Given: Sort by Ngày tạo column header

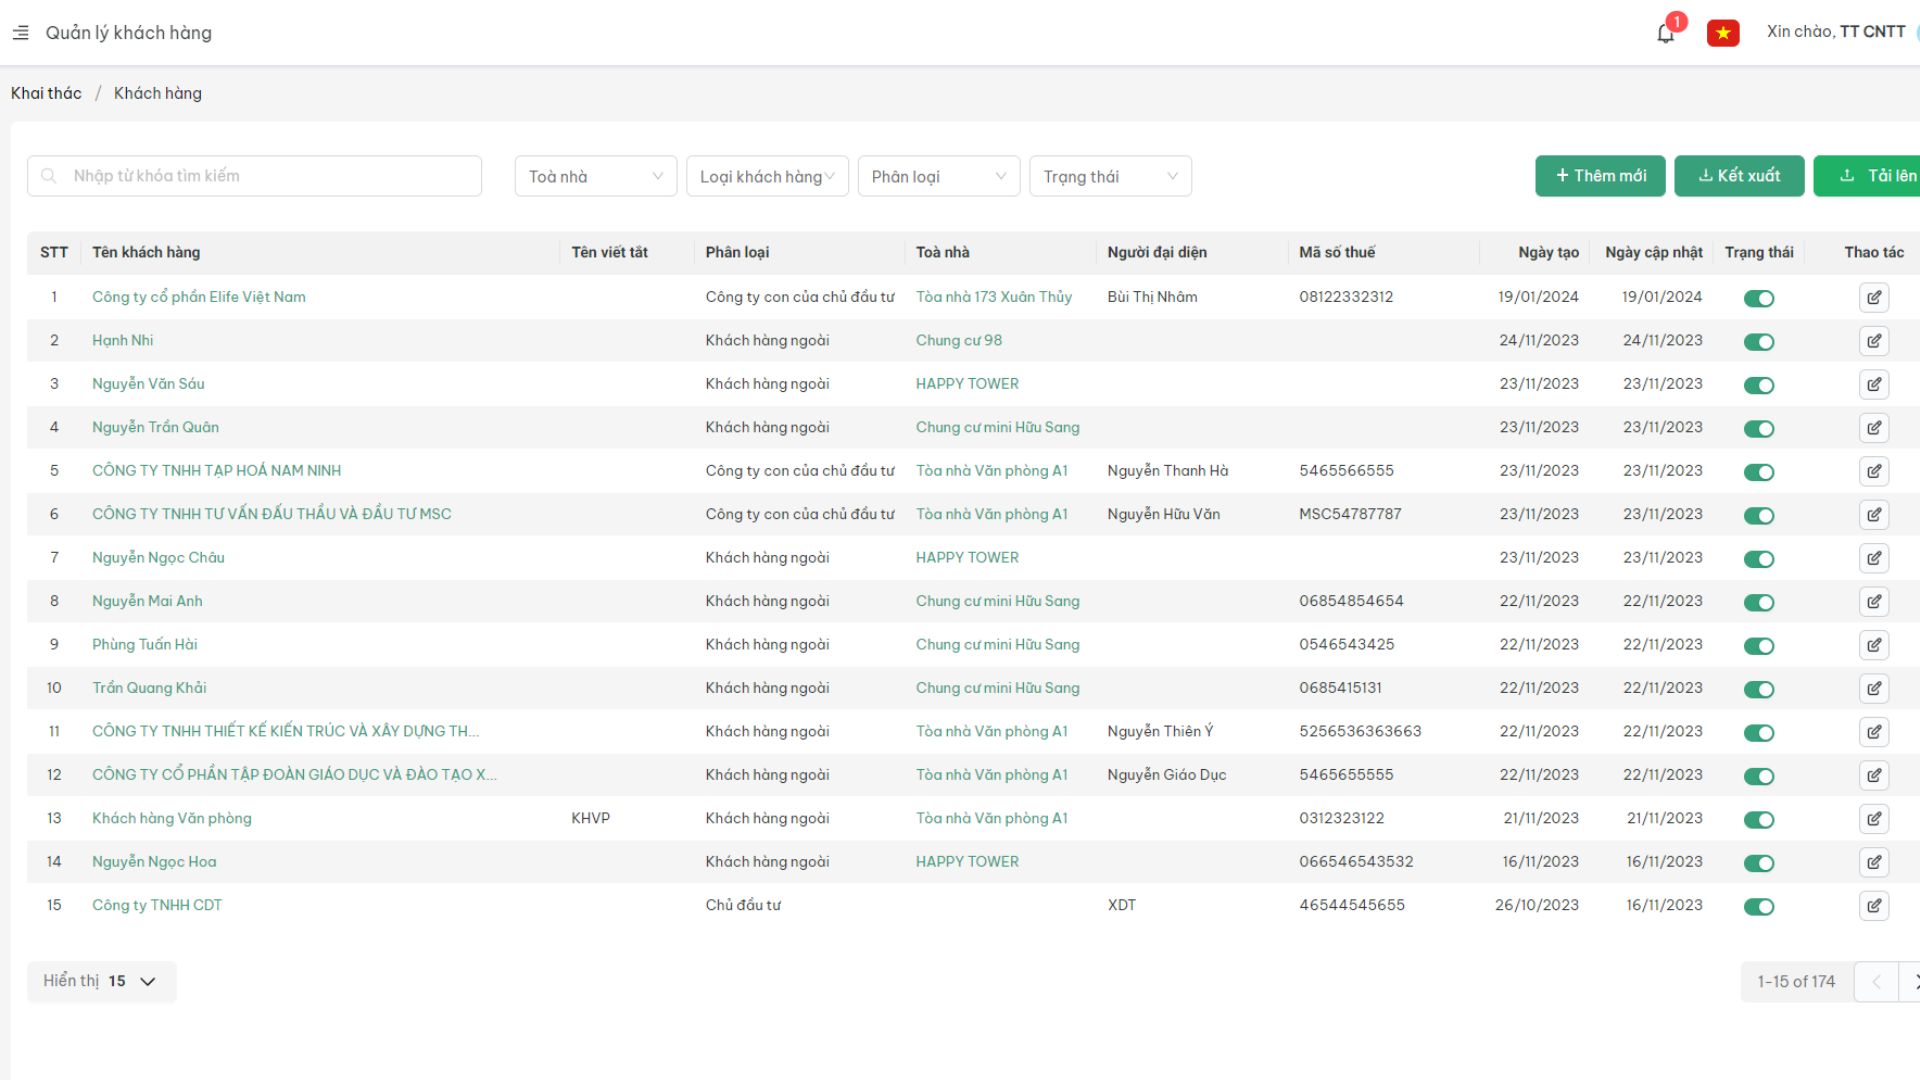Looking at the screenshot, I should point(1548,252).
